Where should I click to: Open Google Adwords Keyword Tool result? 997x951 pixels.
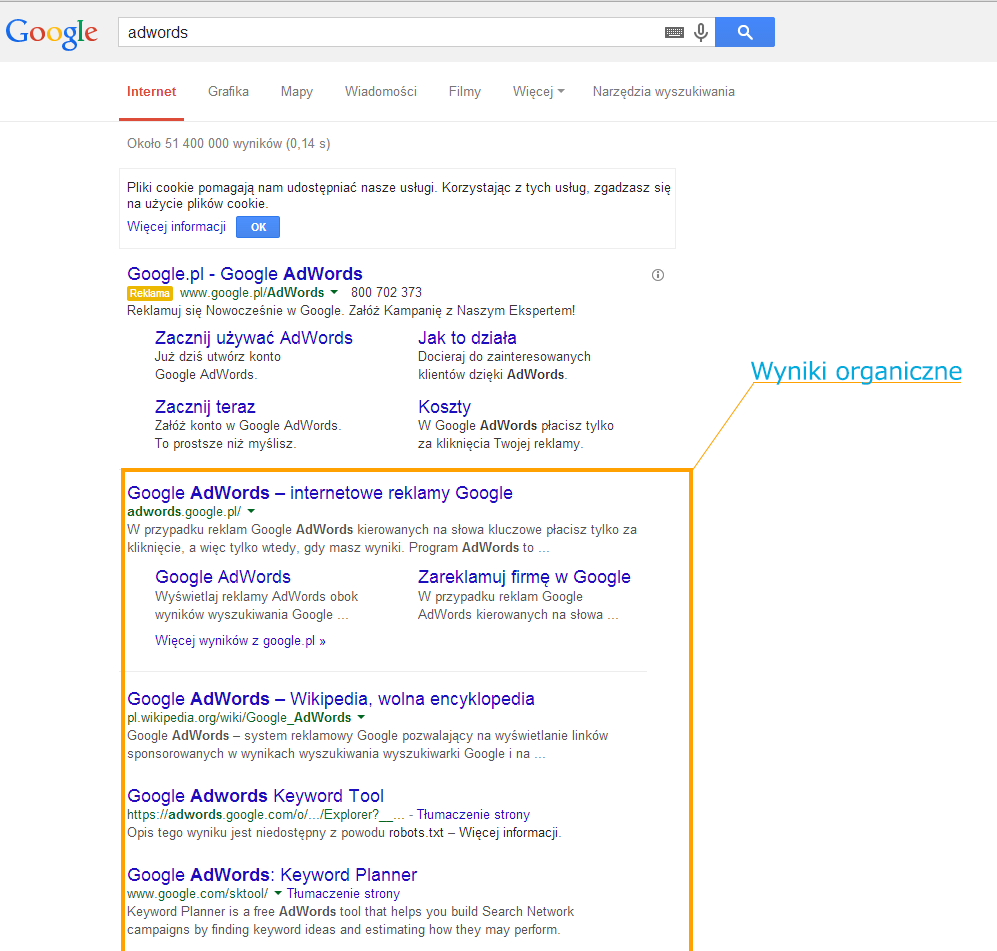pyautogui.click(x=256, y=796)
